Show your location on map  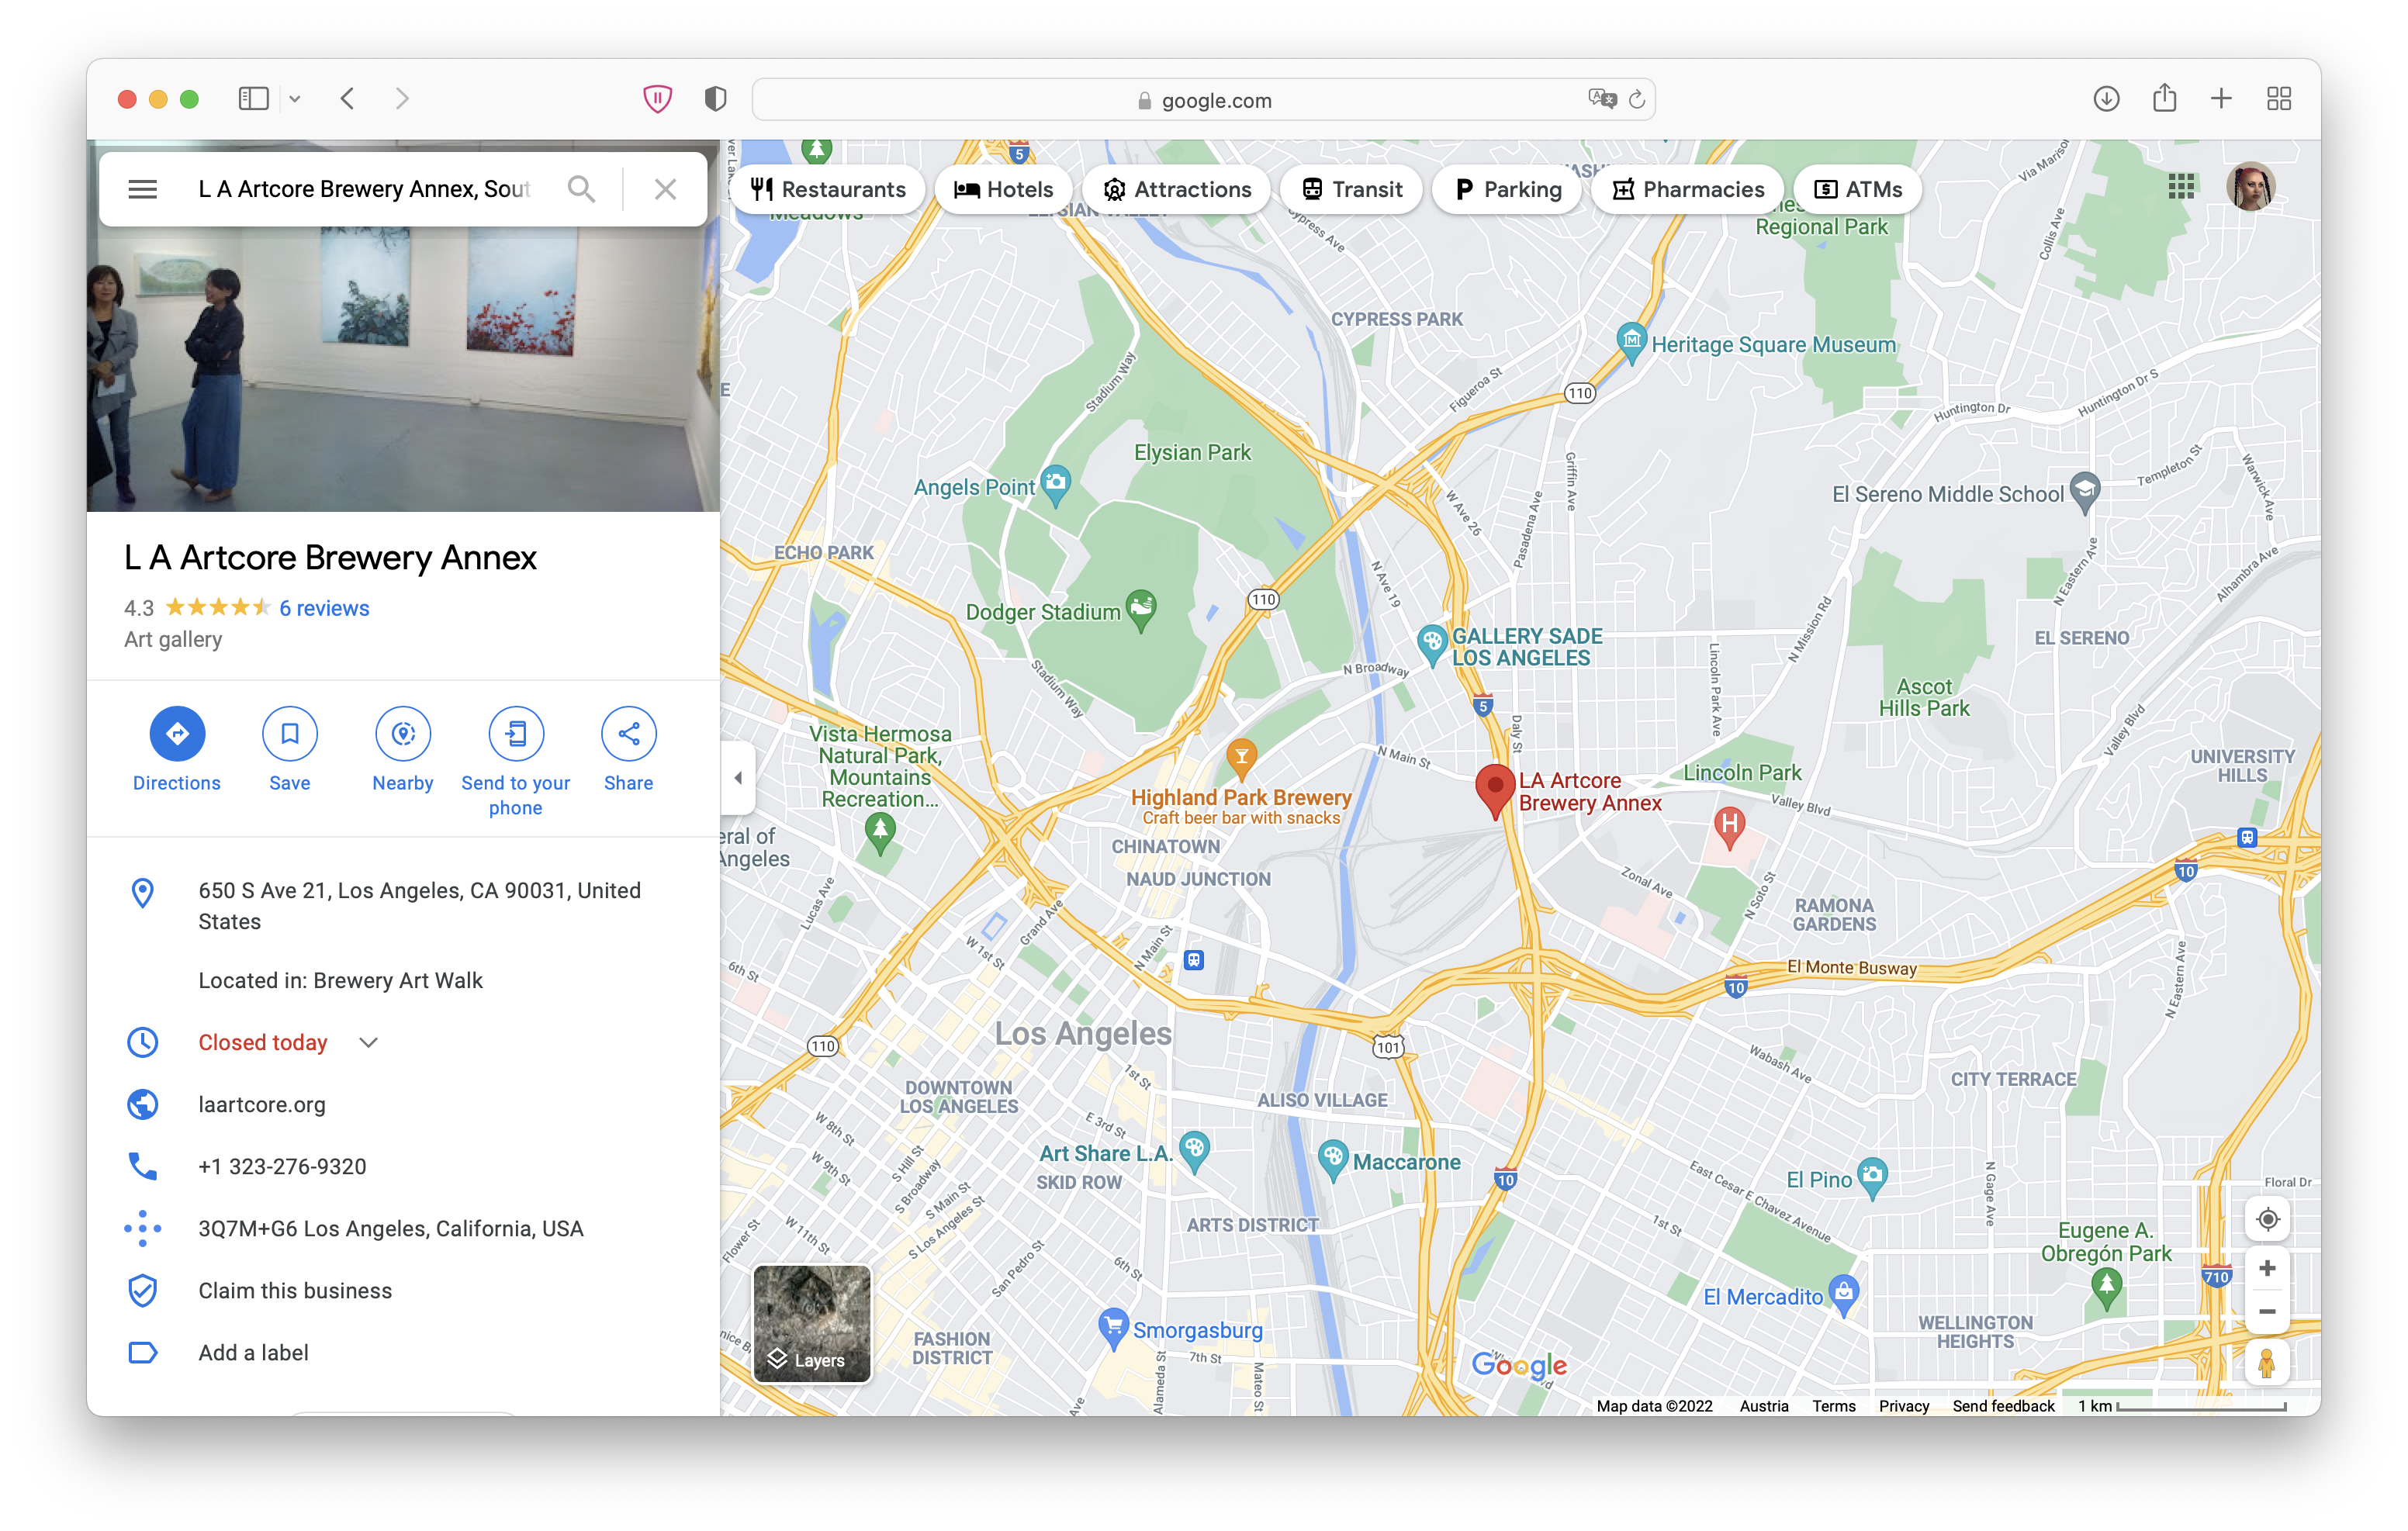tap(2267, 1219)
